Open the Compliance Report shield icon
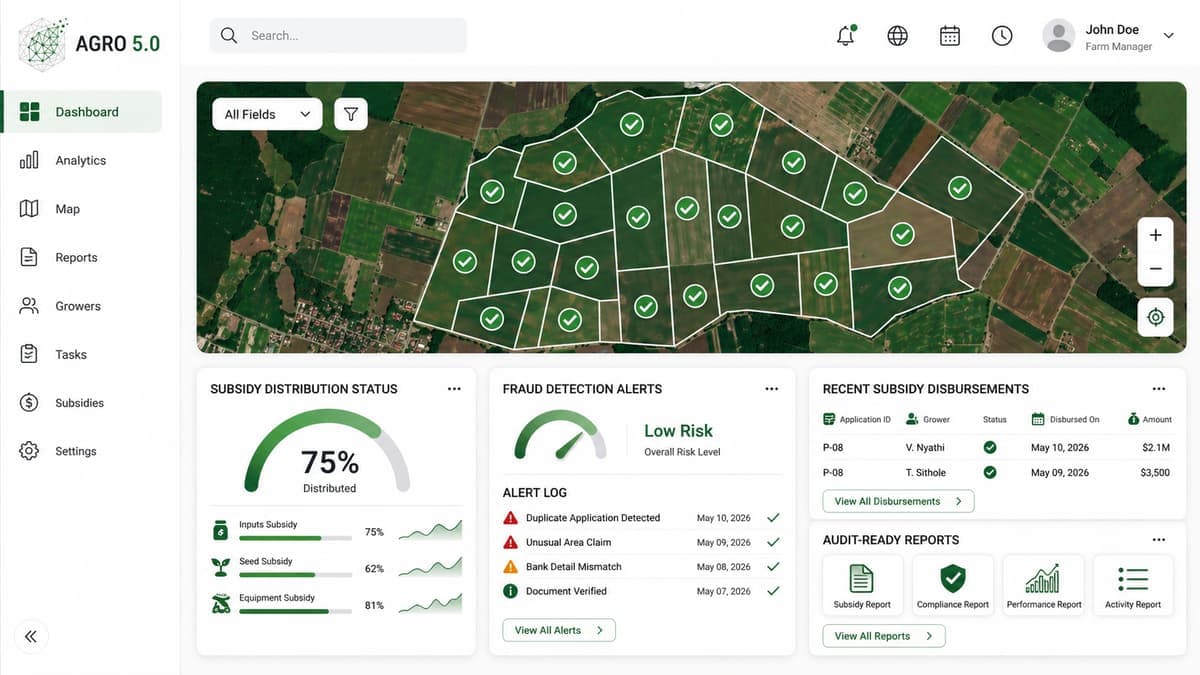 (953, 578)
